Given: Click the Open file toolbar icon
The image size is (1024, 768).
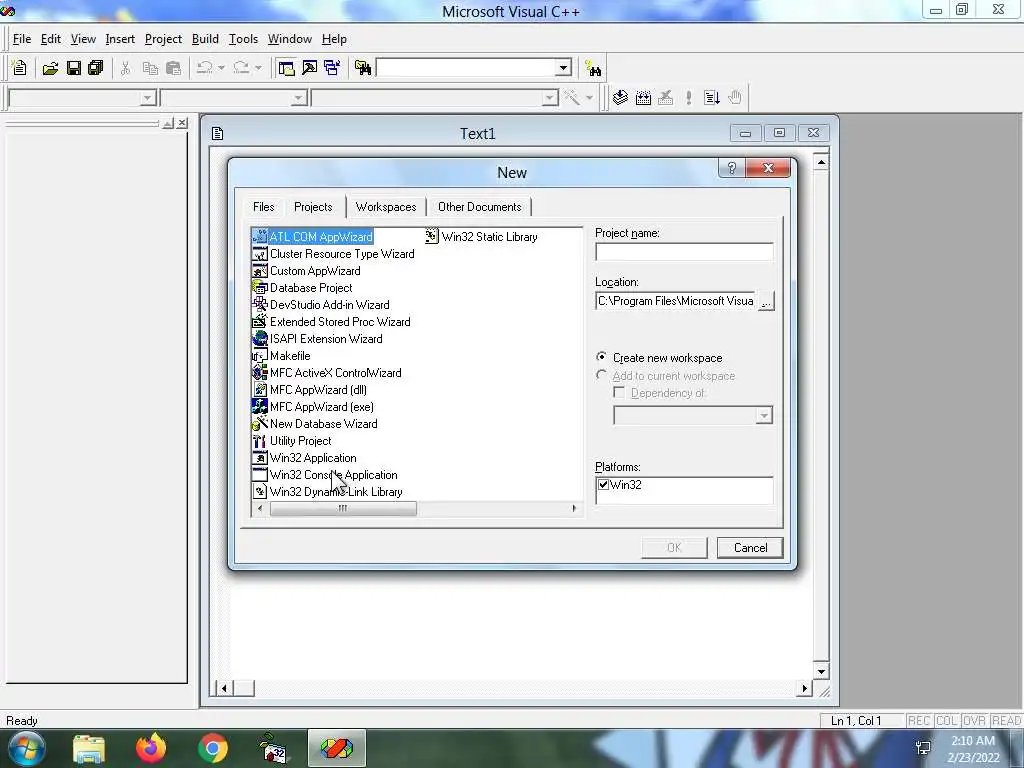Looking at the screenshot, I should (x=50, y=67).
